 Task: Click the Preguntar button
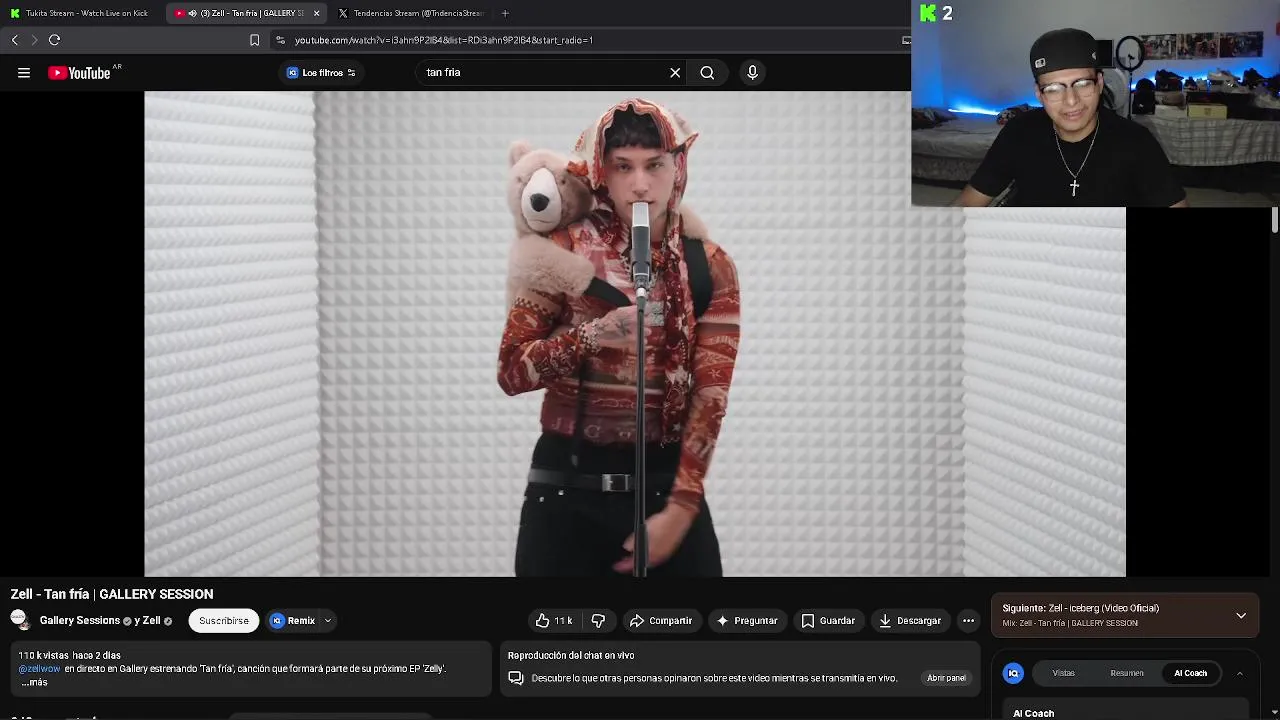pyautogui.click(x=746, y=621)
